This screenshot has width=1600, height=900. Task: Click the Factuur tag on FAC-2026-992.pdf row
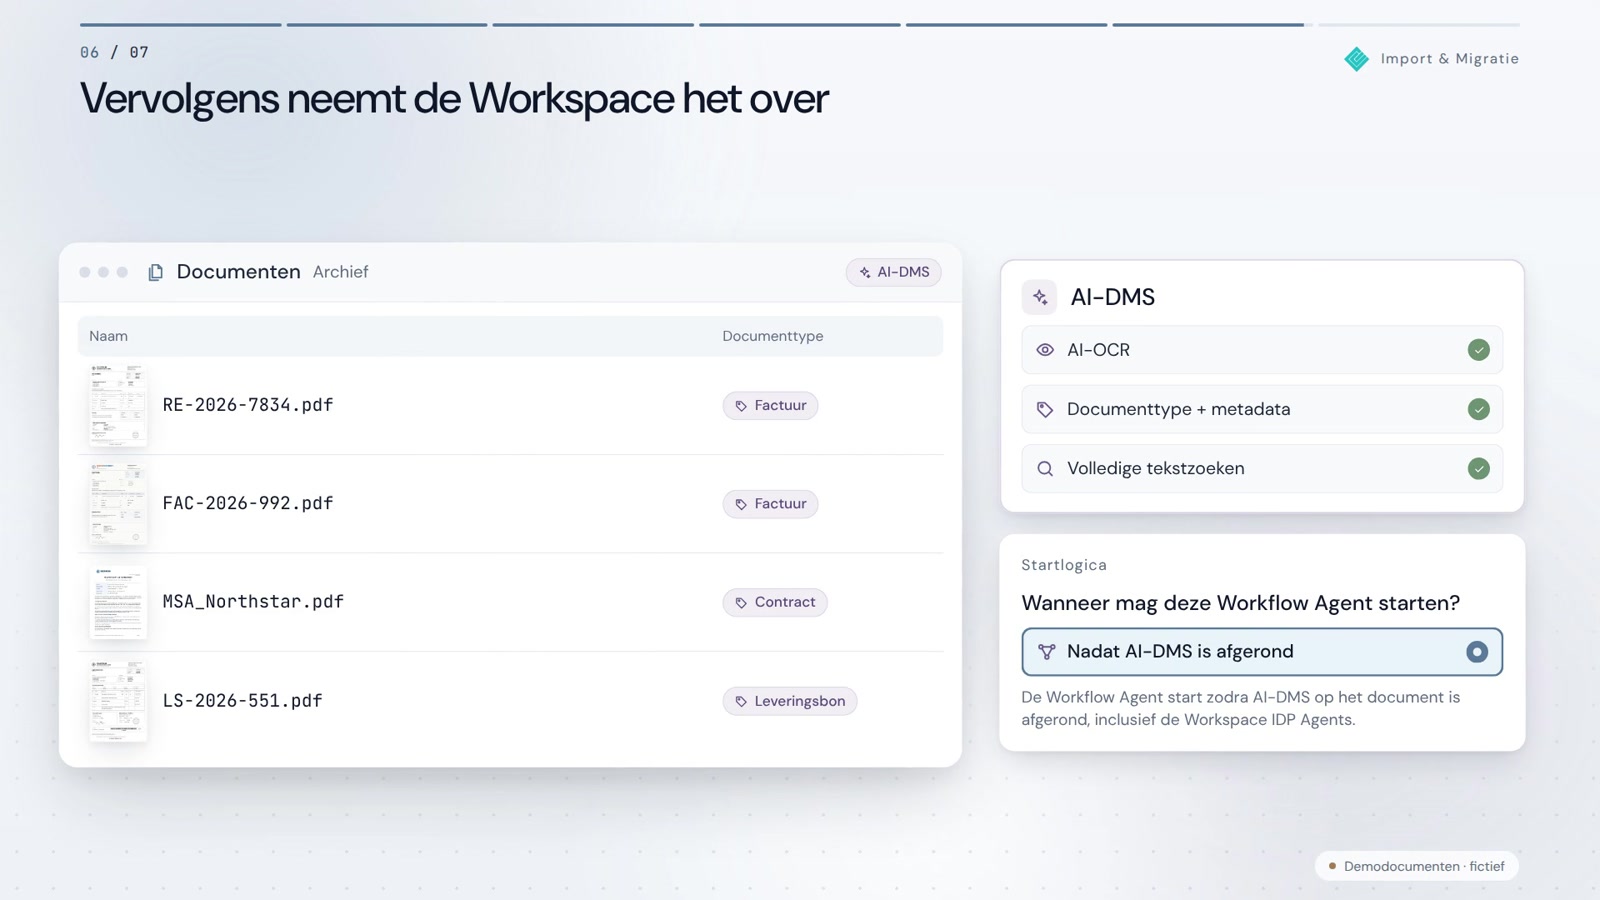770,504
